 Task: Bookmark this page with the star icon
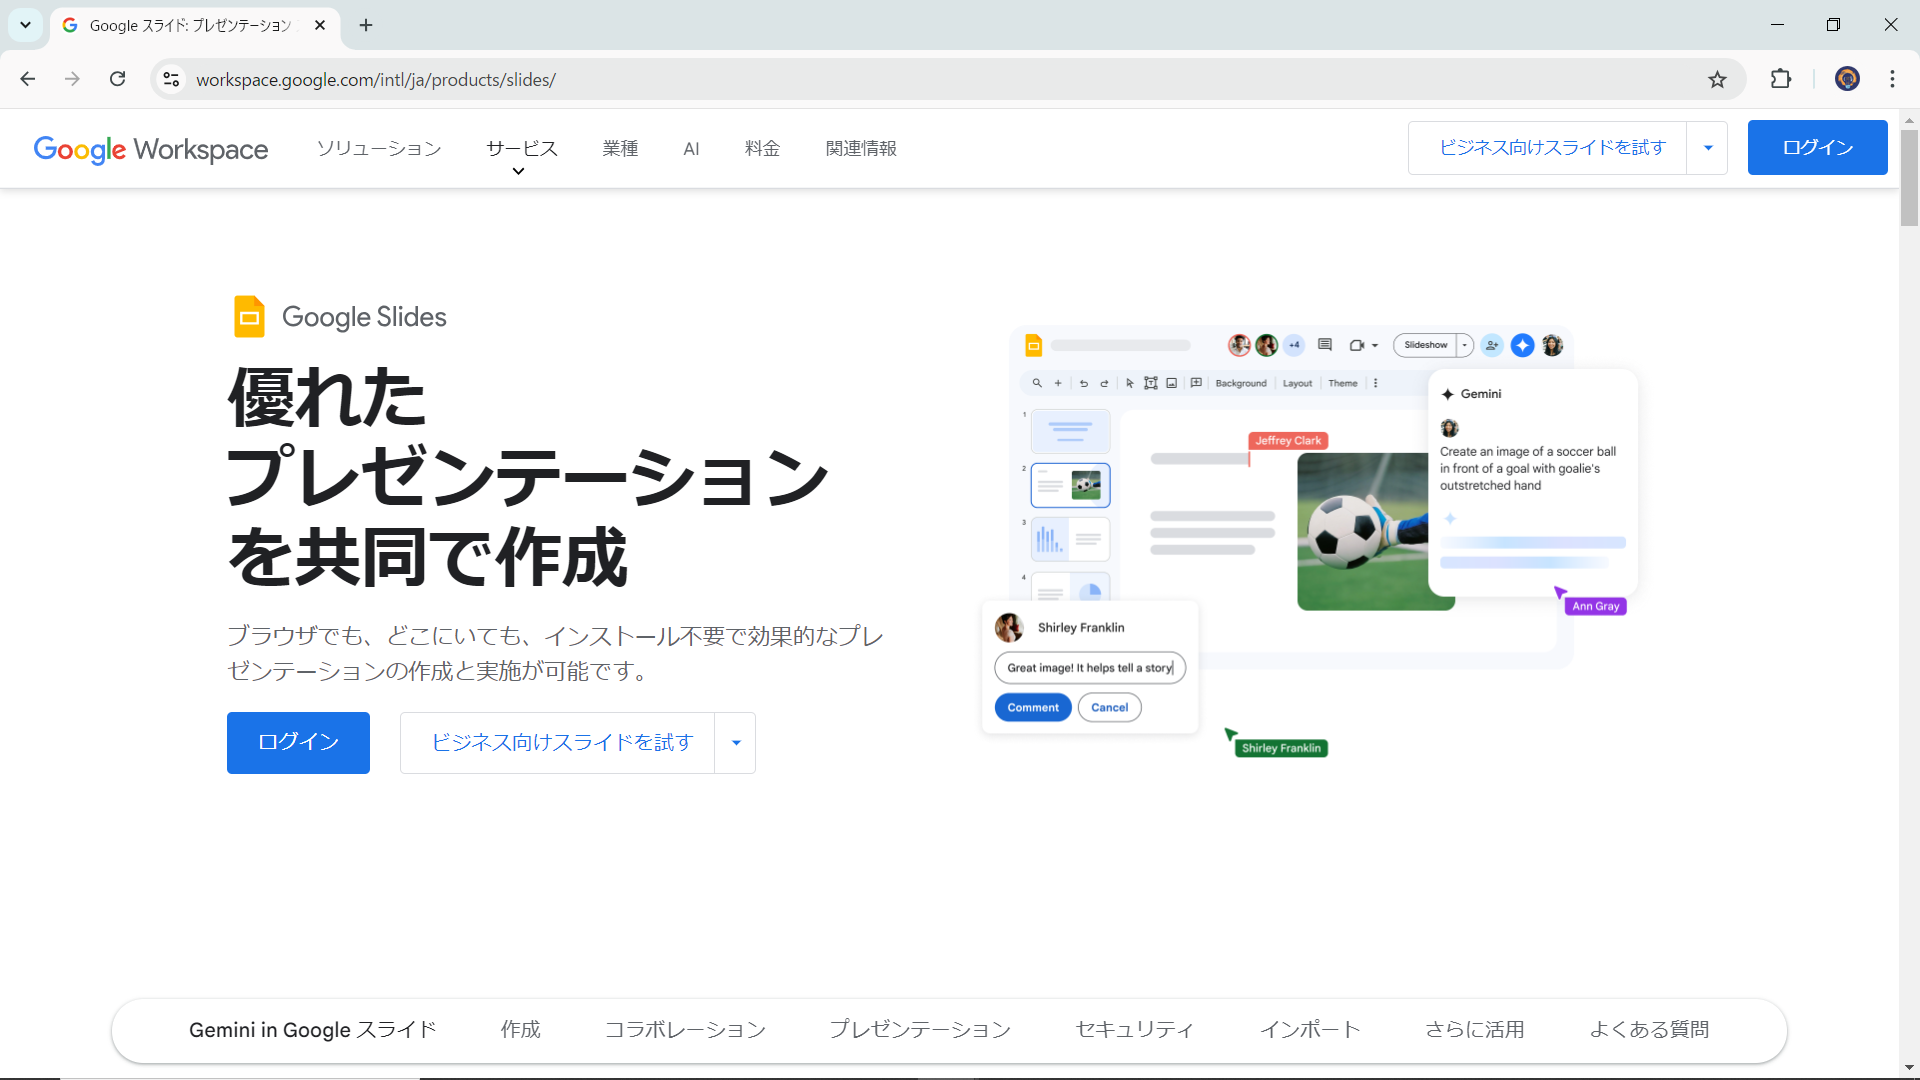(x=1717, y=79)
